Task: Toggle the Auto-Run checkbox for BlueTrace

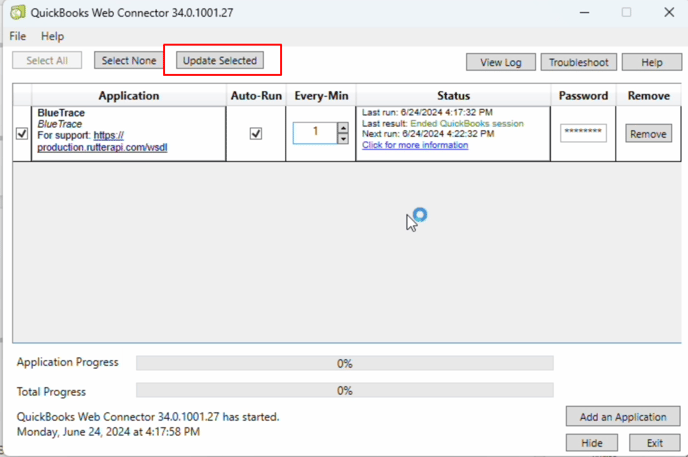Action: tap(256, 133)
